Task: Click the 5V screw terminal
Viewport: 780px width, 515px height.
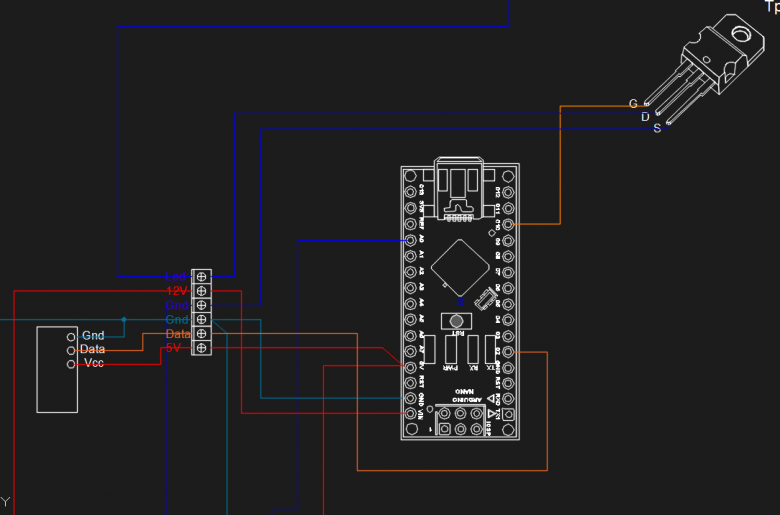Action: (203, 347)
